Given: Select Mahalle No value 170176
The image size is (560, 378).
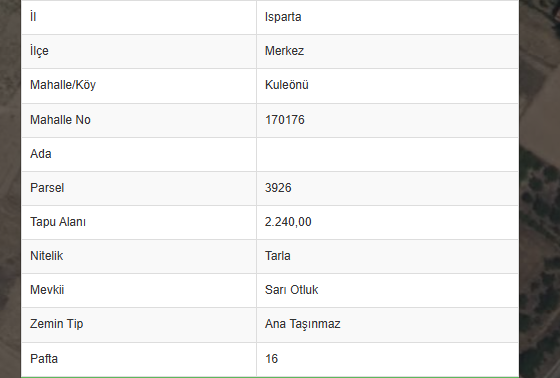Looking at the screenshot, I should click(x=285, y=120).
